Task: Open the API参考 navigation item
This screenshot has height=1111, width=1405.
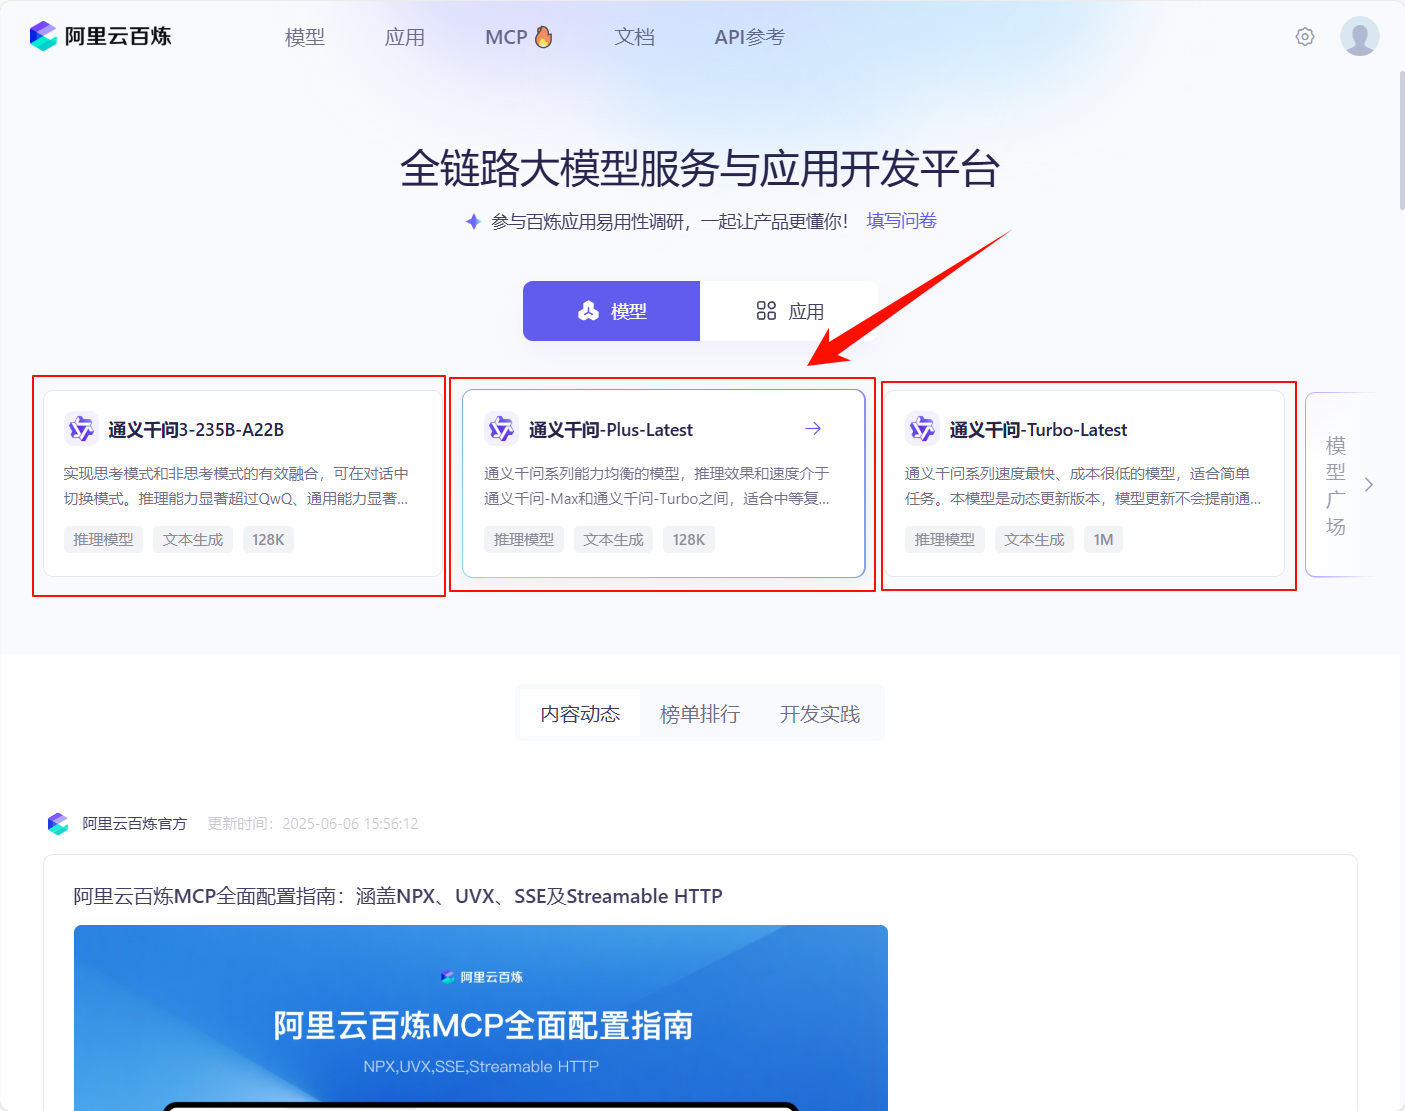Action: coord(750,37)
